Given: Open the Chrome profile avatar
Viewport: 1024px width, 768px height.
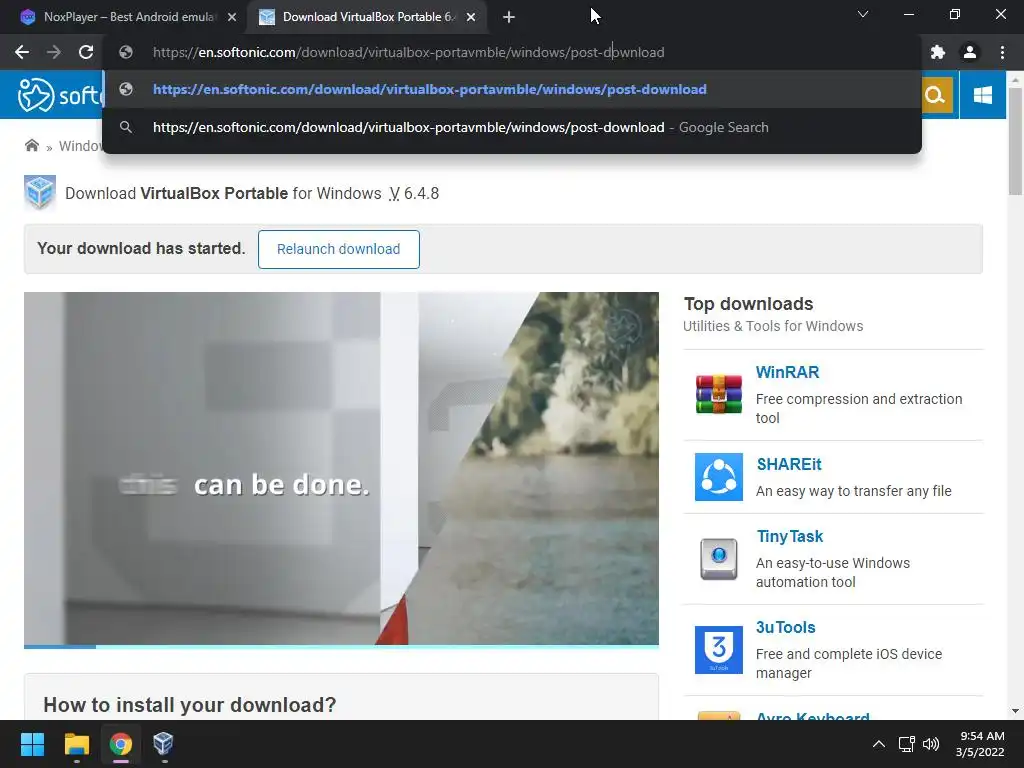Looking at the screenshot, I should click(970, 52).
